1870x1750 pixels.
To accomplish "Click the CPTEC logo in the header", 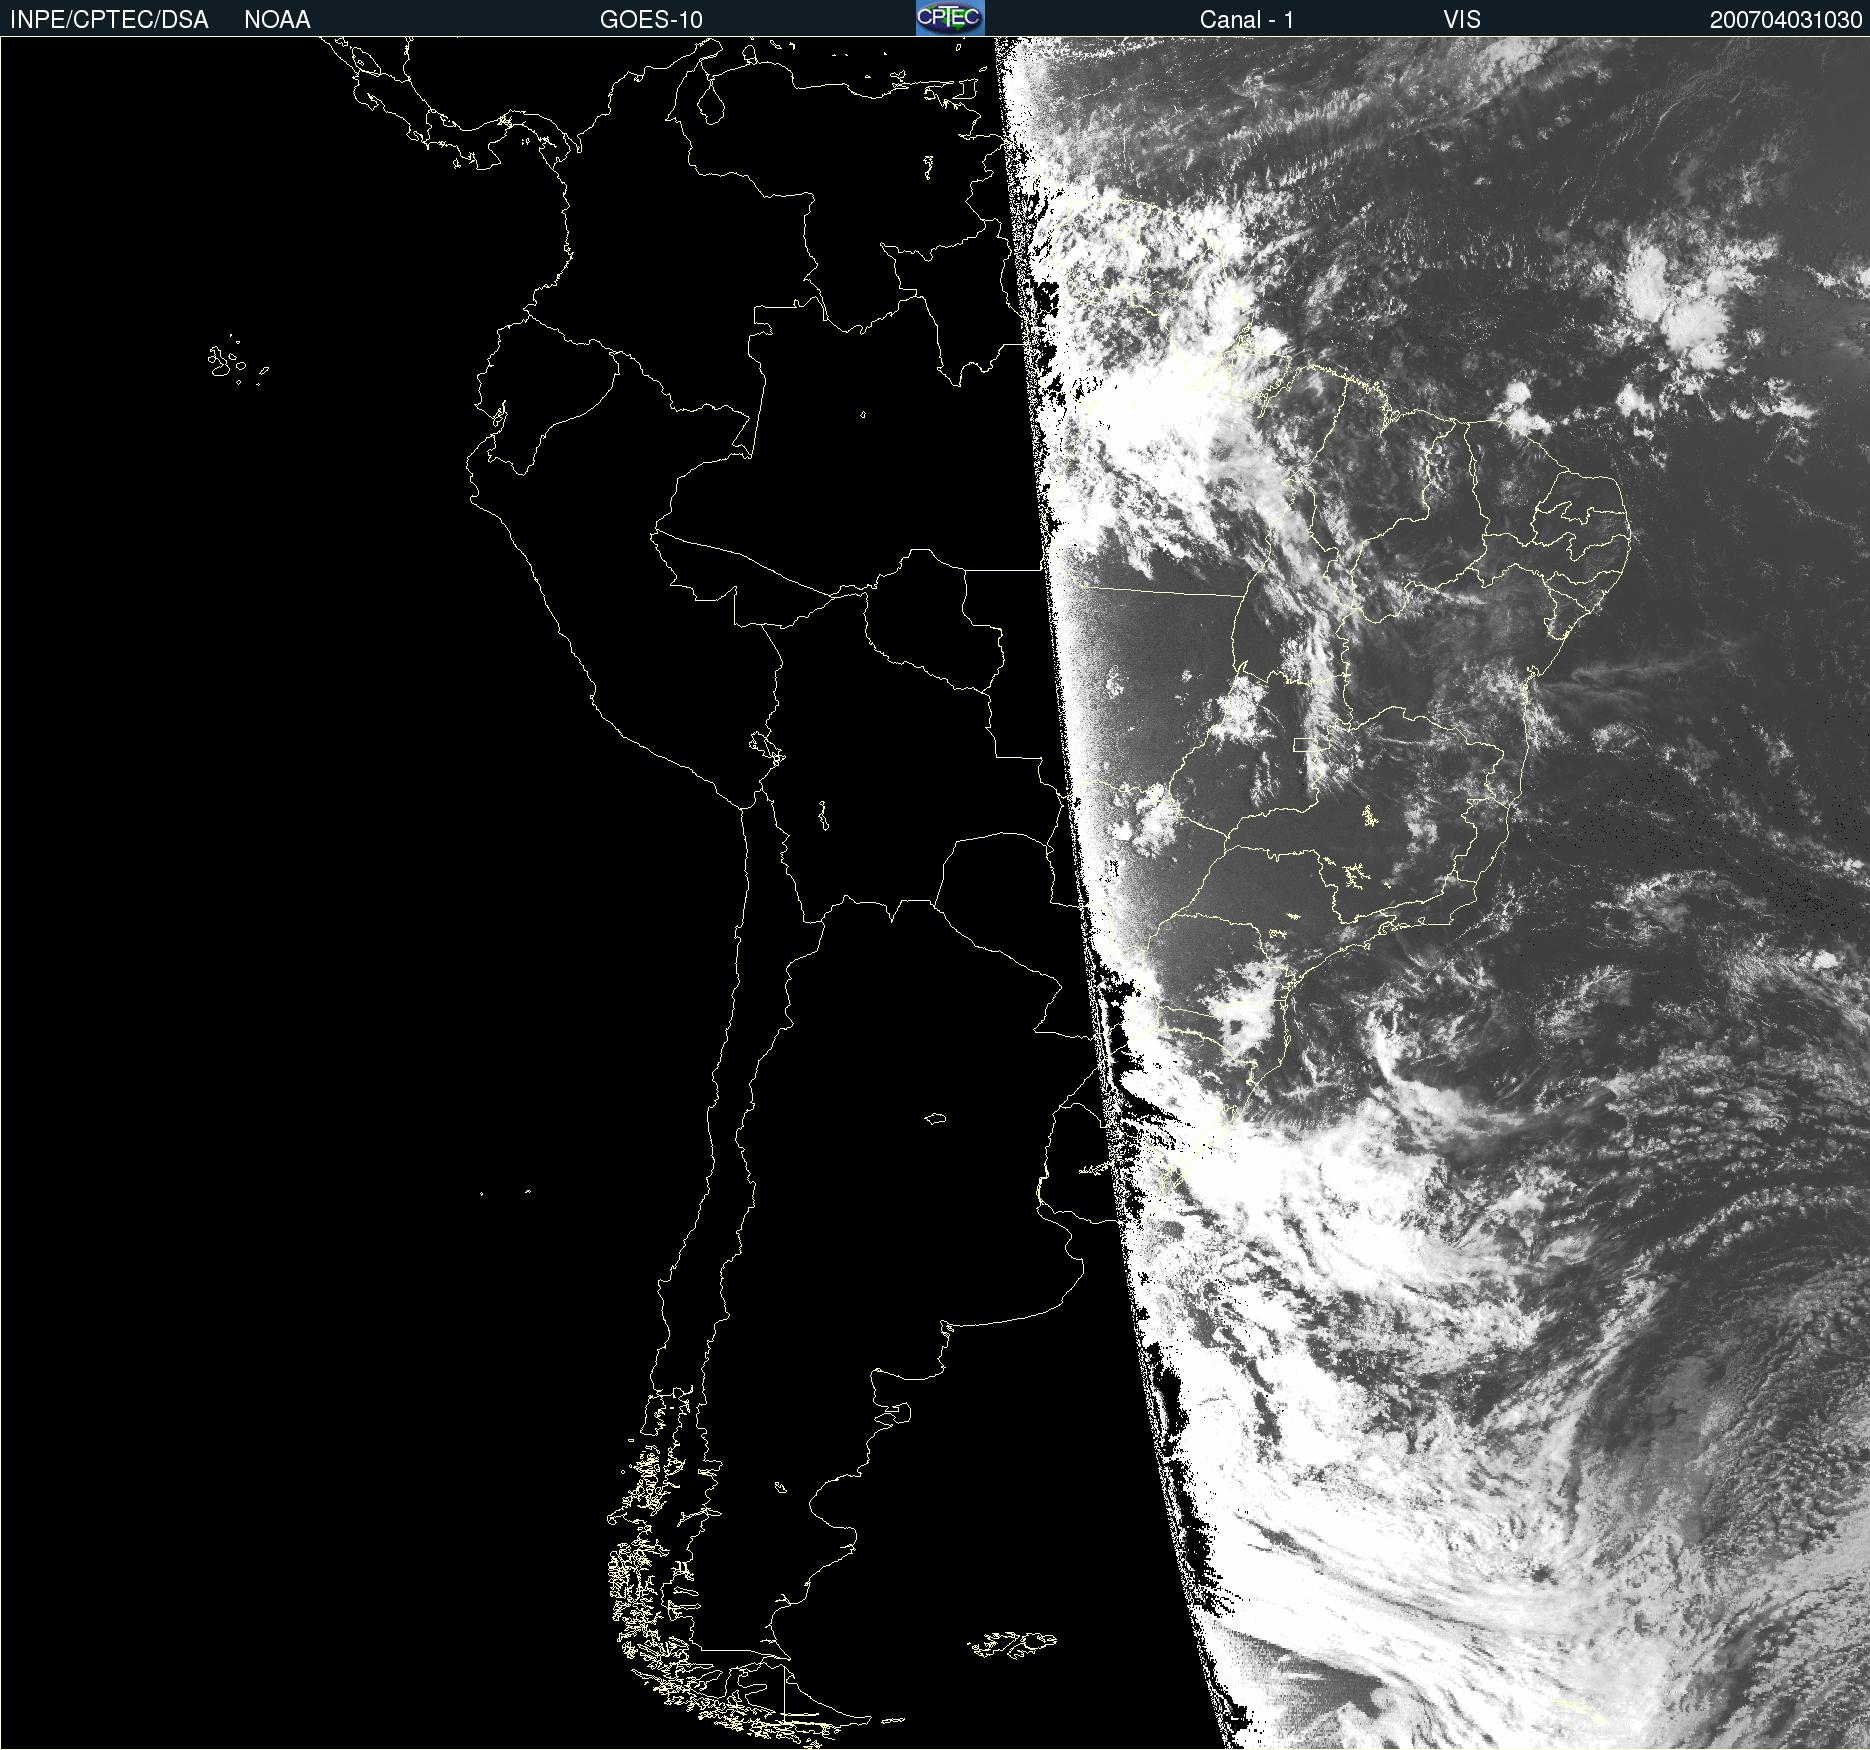I will point(950,18).
